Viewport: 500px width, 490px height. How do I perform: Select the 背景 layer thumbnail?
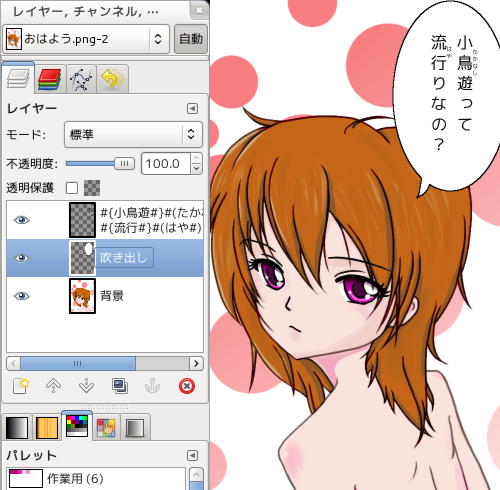tap(82, 296)
